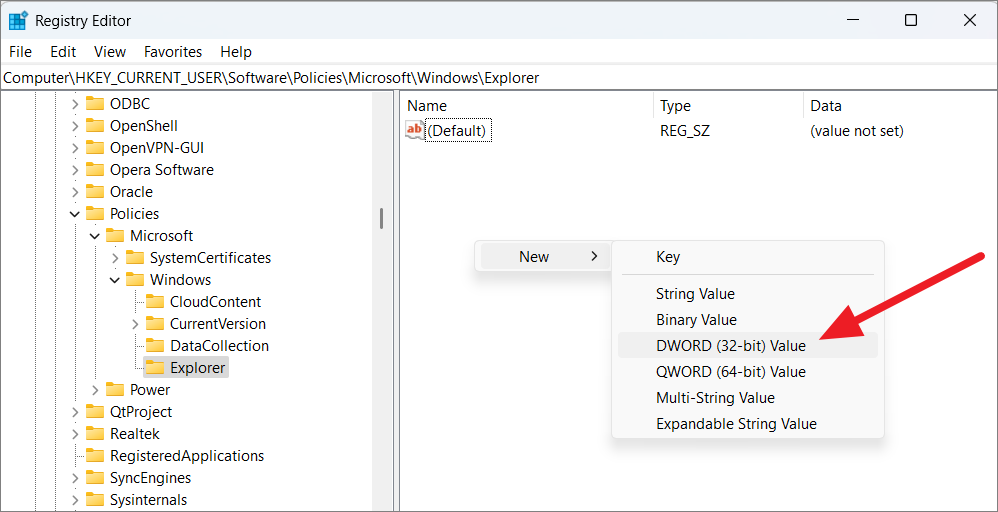Click the tree pane vertical scrollbar thumb
The image size is (998, 512).
pyautogui.click(x=381, y=218)
